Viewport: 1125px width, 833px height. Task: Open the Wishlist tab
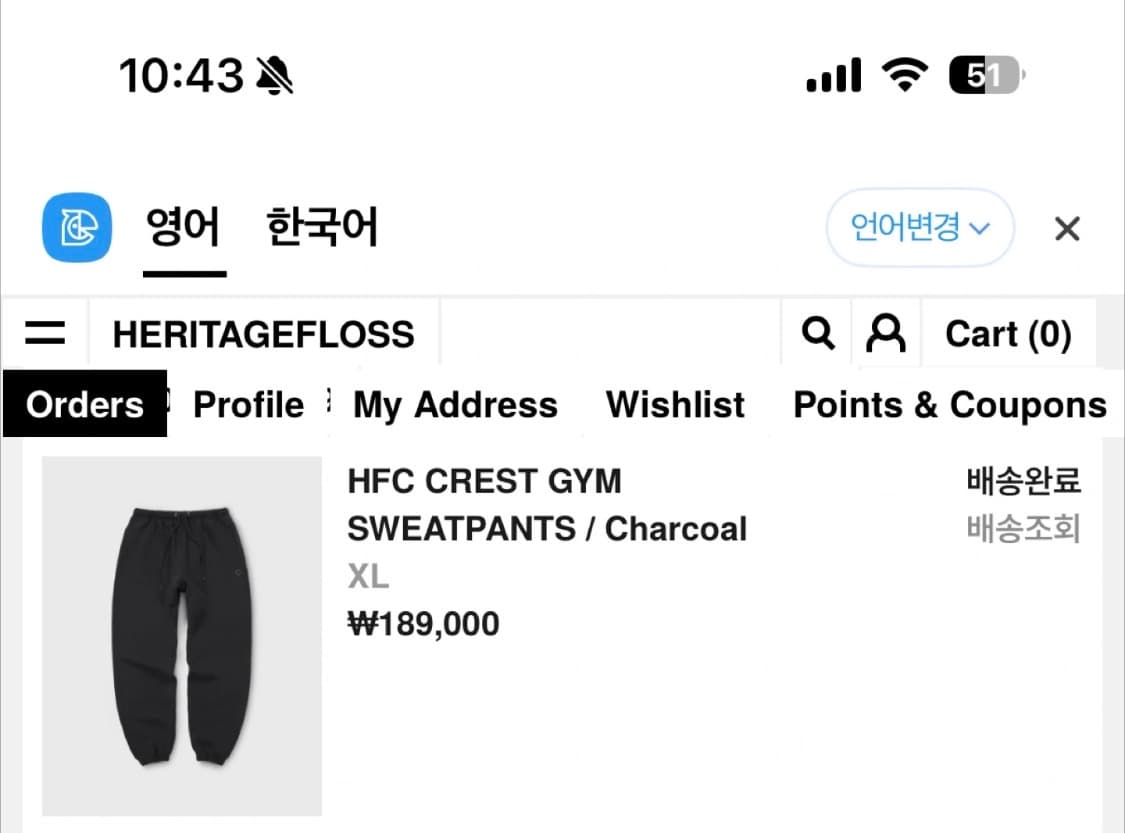(675, 404)
